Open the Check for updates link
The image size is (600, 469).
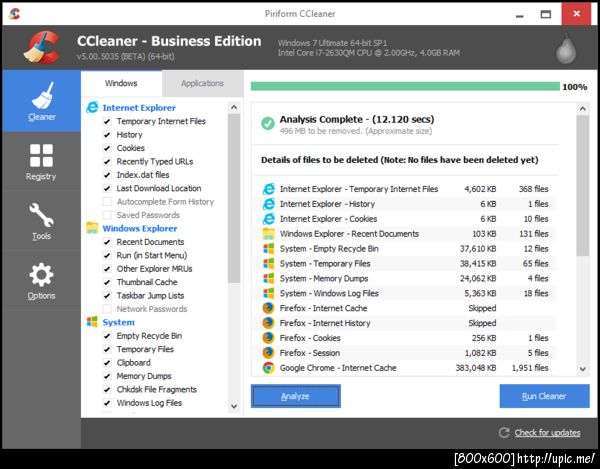click(x=547, y=433)
